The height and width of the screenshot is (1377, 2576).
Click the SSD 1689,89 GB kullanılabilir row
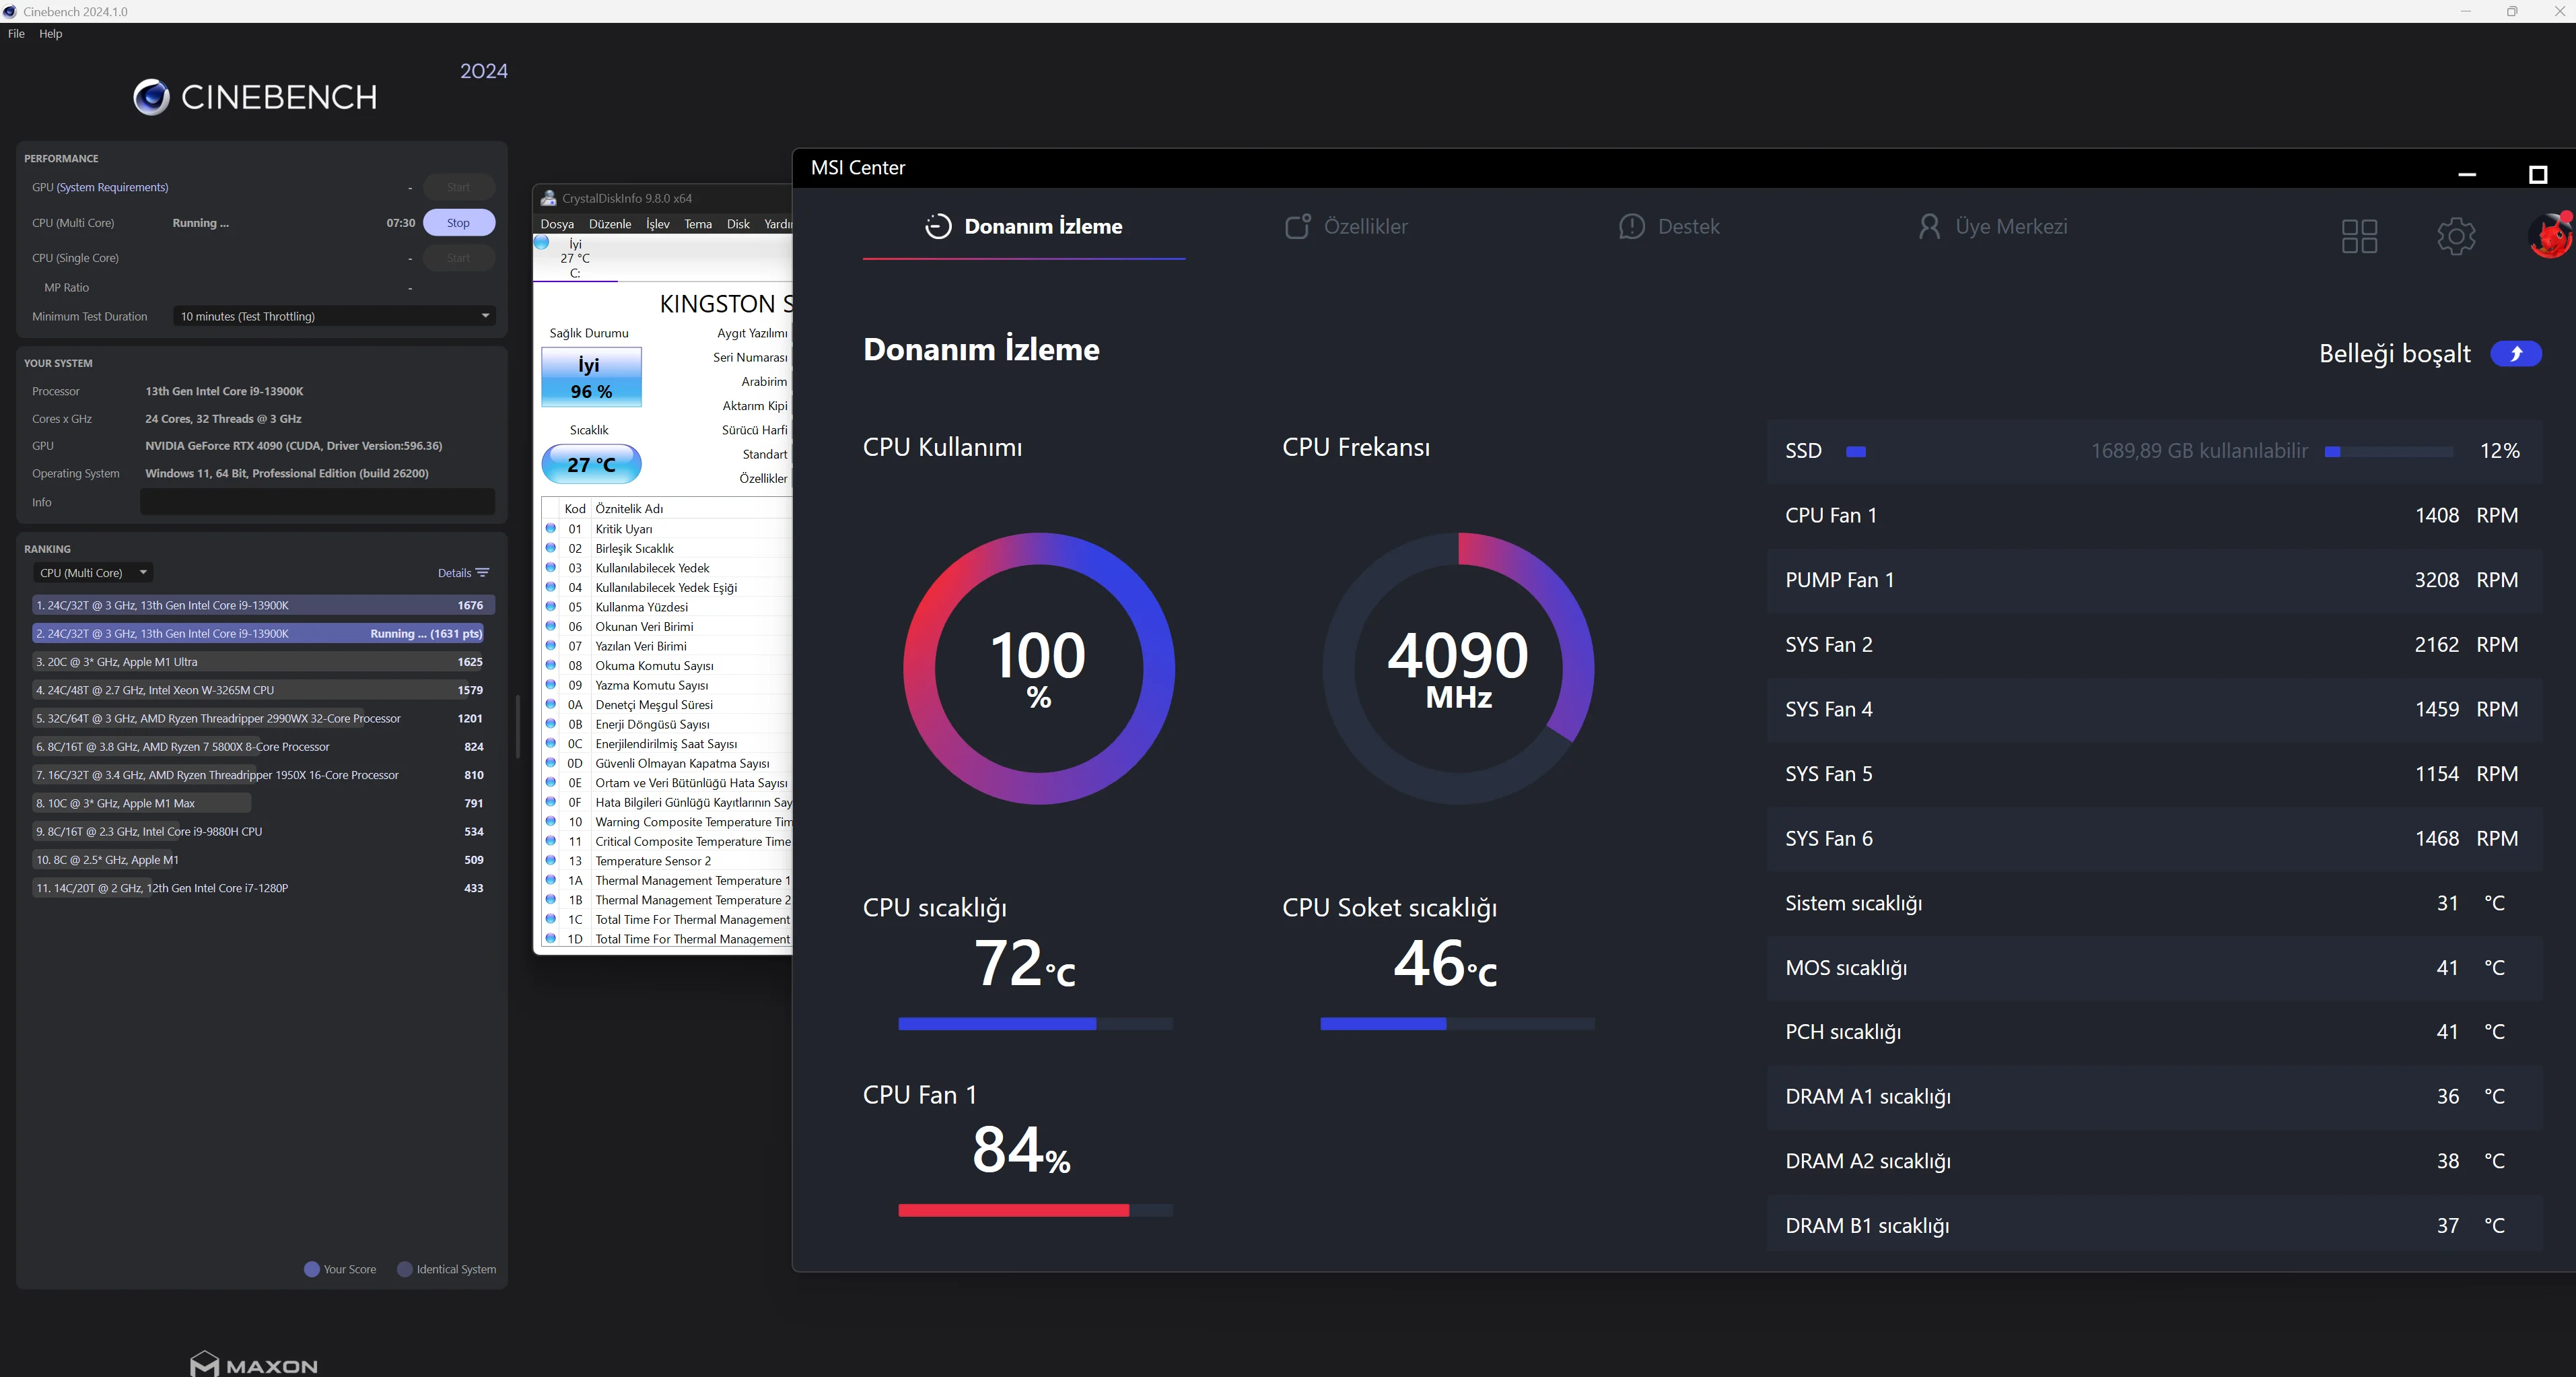click(2154, 452)
